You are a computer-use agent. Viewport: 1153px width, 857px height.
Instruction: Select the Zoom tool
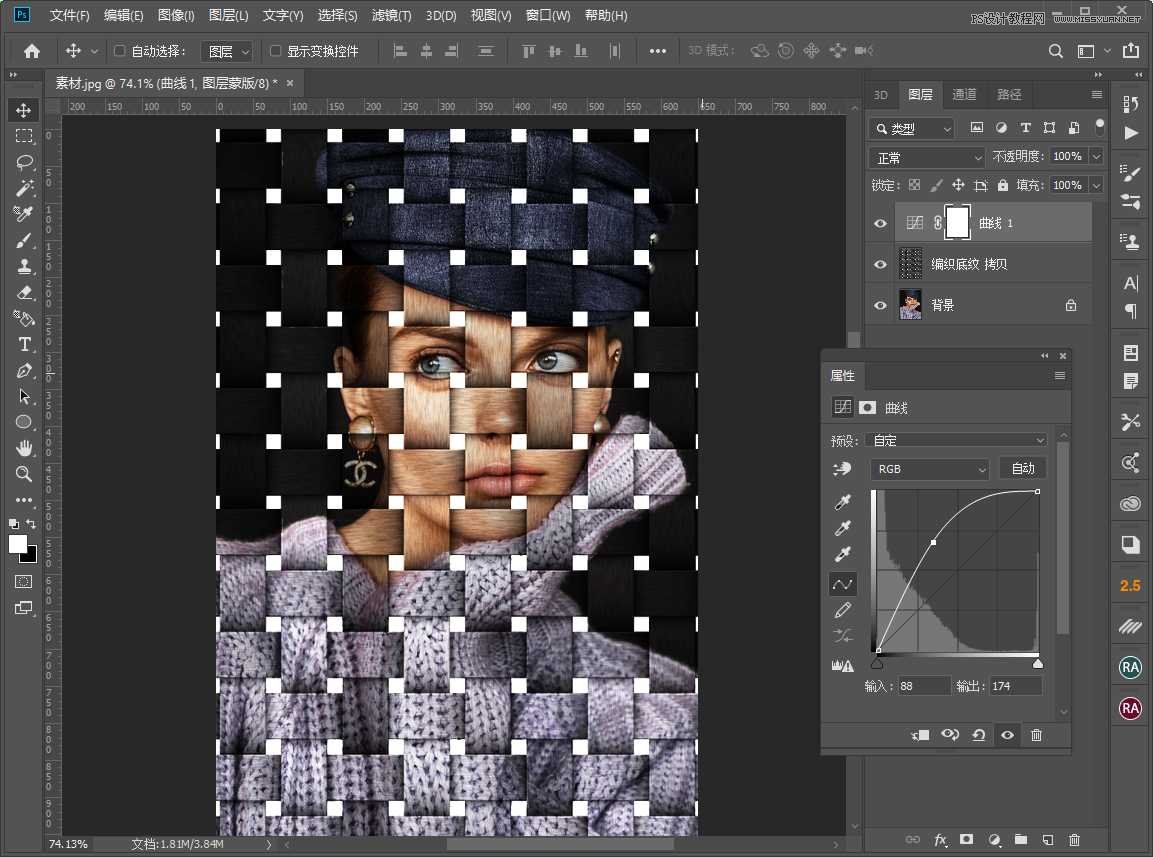coord(23,474)
